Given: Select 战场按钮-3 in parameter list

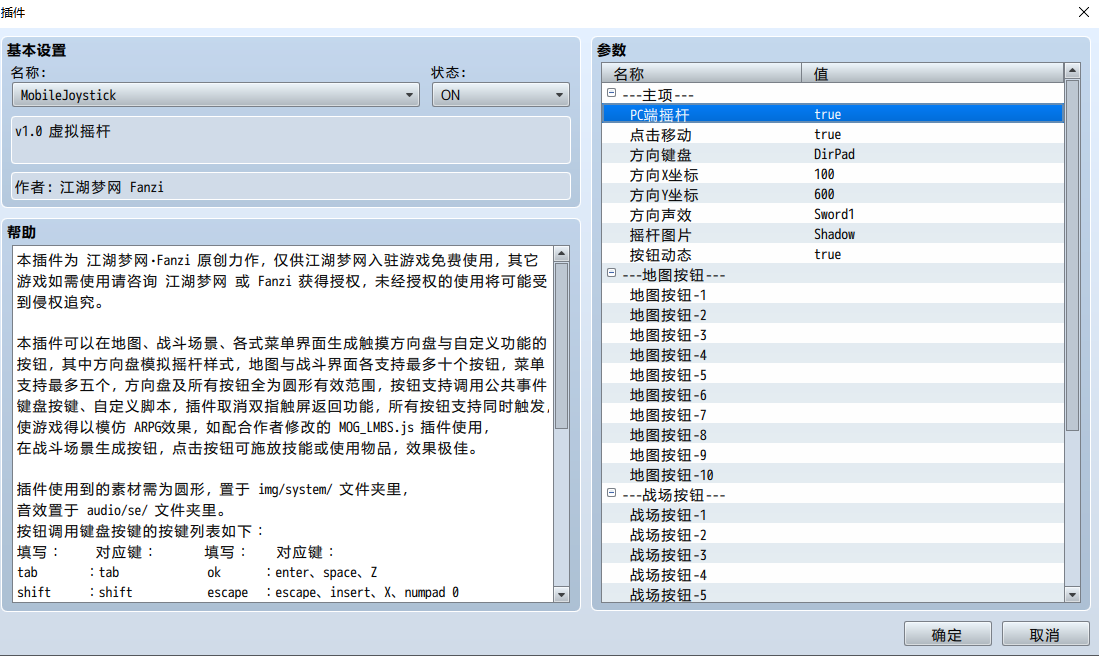Looking at the screenshot, I should (x=668, y=555).
